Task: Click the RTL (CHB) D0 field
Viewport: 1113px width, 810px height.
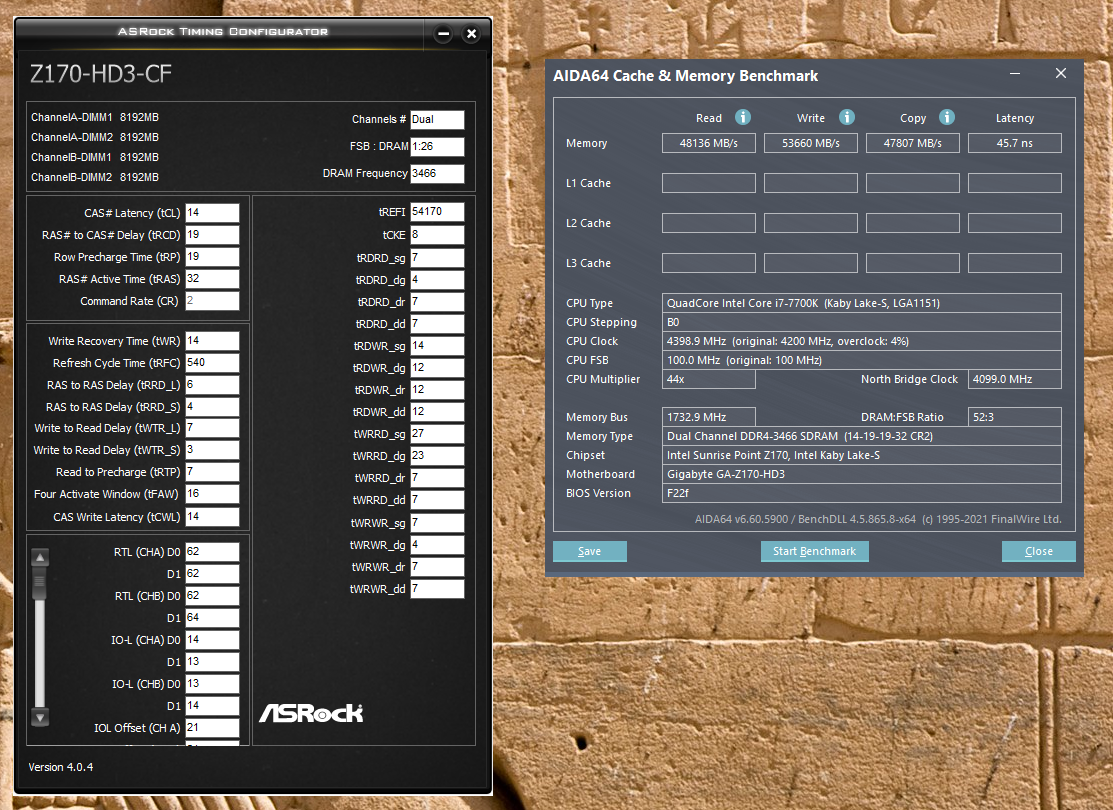Action: pos(212,596)
